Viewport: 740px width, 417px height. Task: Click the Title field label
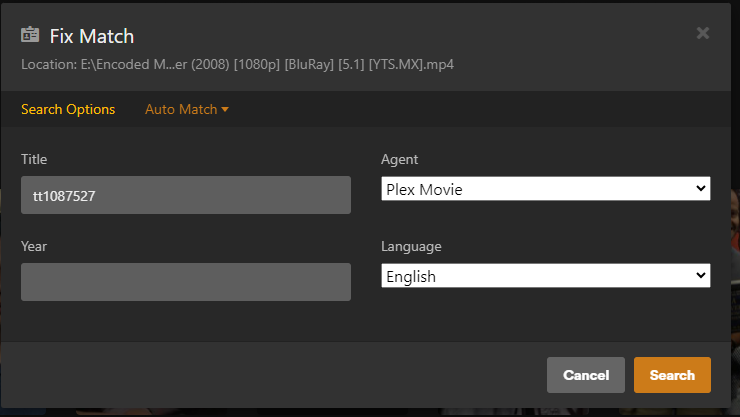34,159
